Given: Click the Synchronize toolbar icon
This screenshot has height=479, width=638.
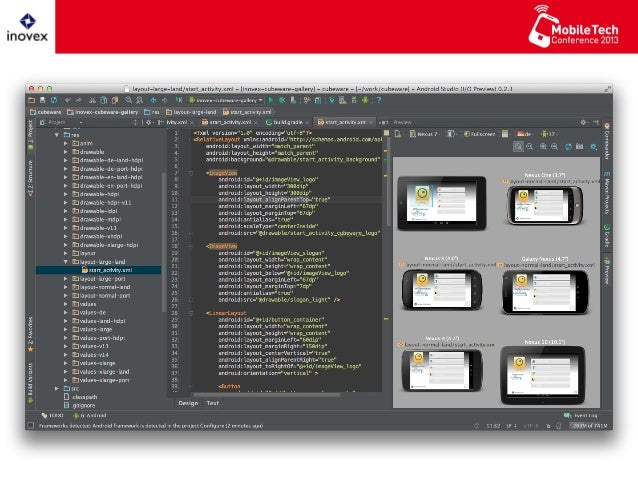Looking at the screenshot, I should click(54, 100).
